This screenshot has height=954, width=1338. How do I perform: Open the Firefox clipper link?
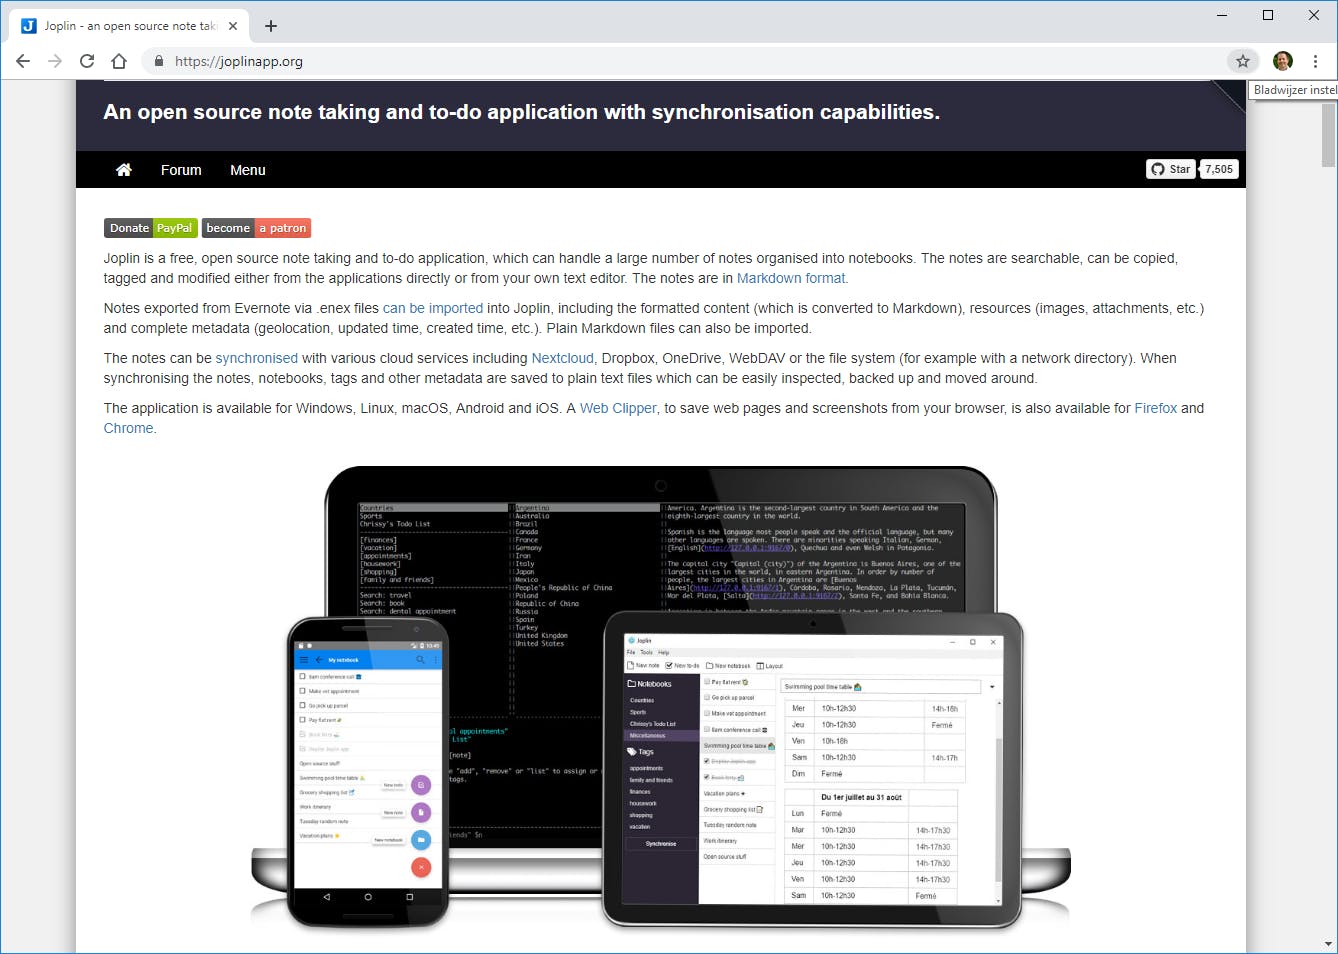1156,408
